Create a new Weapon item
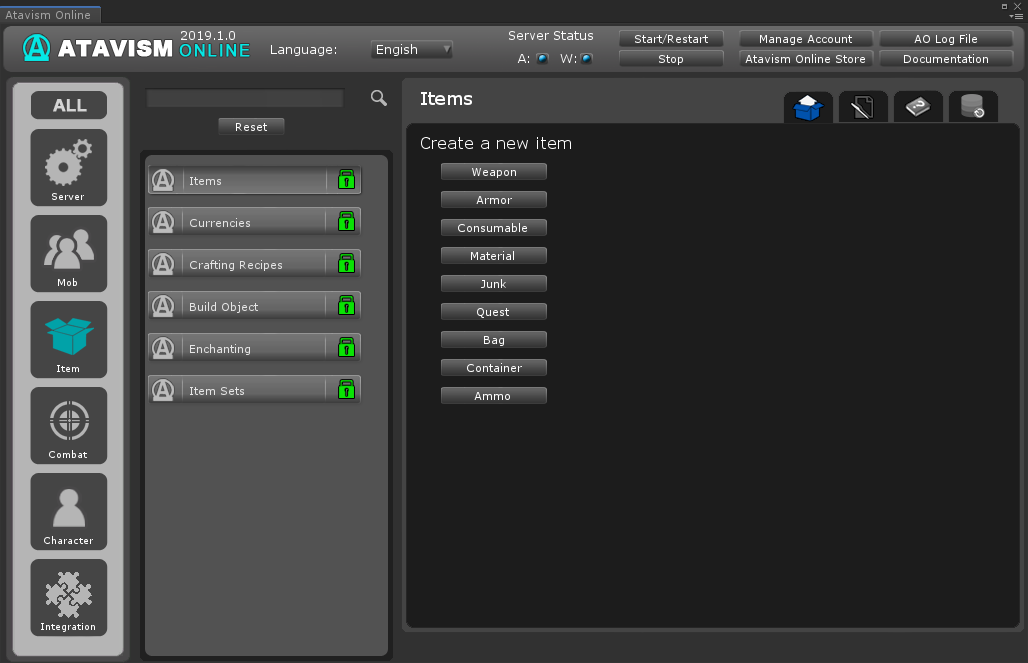 click(x=493, y=172)
